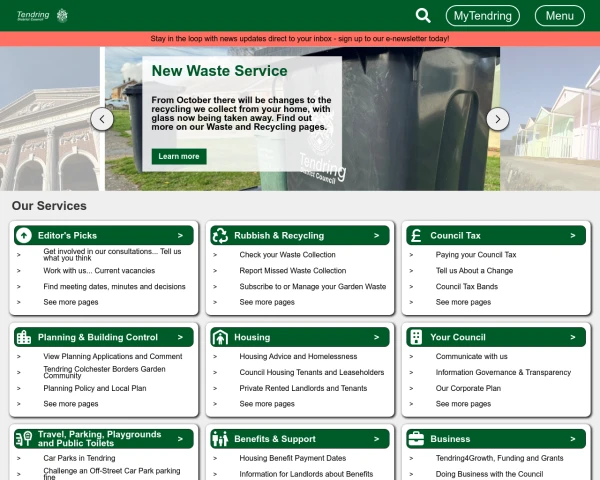The image size is (600, 480).
Task: Open Report Missed Waste Collection link
Action: (x=293, y=271)
